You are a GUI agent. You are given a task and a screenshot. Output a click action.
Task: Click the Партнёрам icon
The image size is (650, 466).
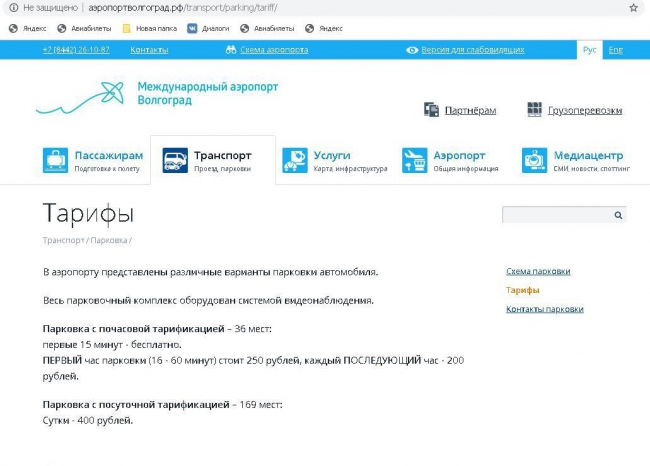pos(431,110)
